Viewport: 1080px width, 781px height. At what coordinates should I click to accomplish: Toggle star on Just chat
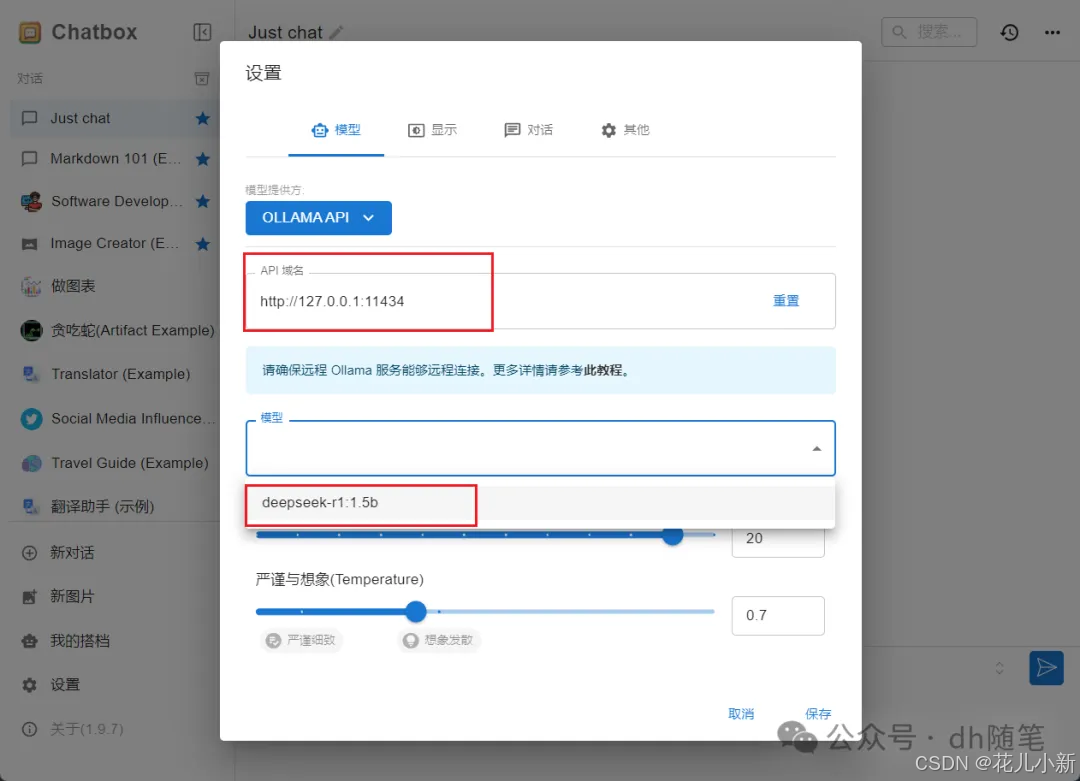pyautogui.click(x=202, y=118)
